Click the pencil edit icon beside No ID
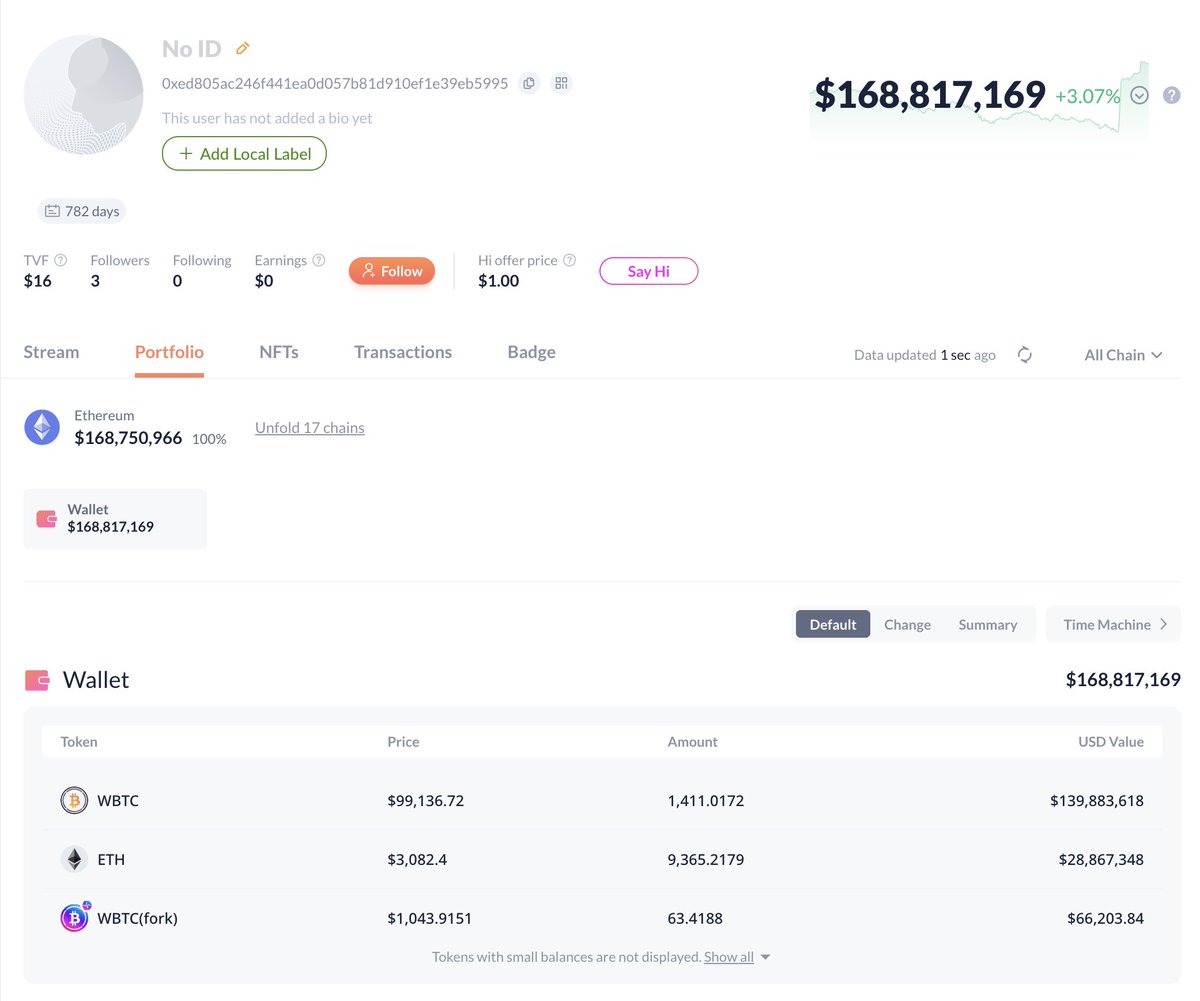Viewport: 1200px width, 1001px height. (242, 48)
